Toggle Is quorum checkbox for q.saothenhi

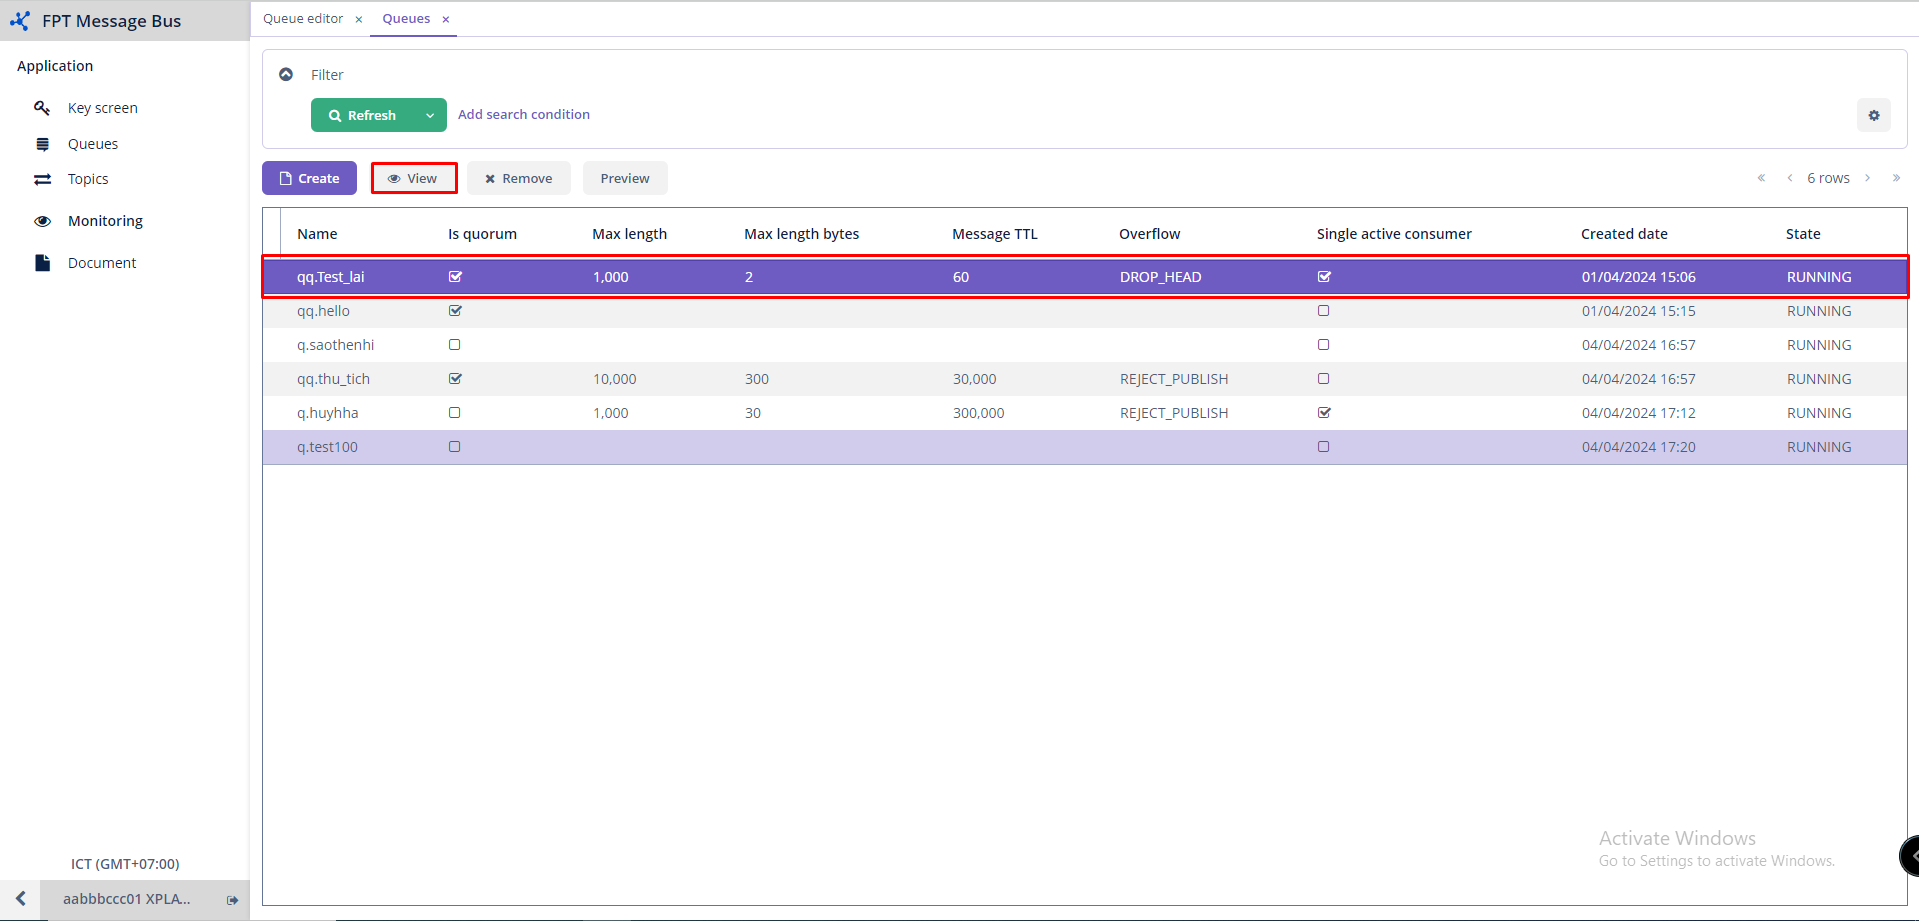(x=455, y=345)
